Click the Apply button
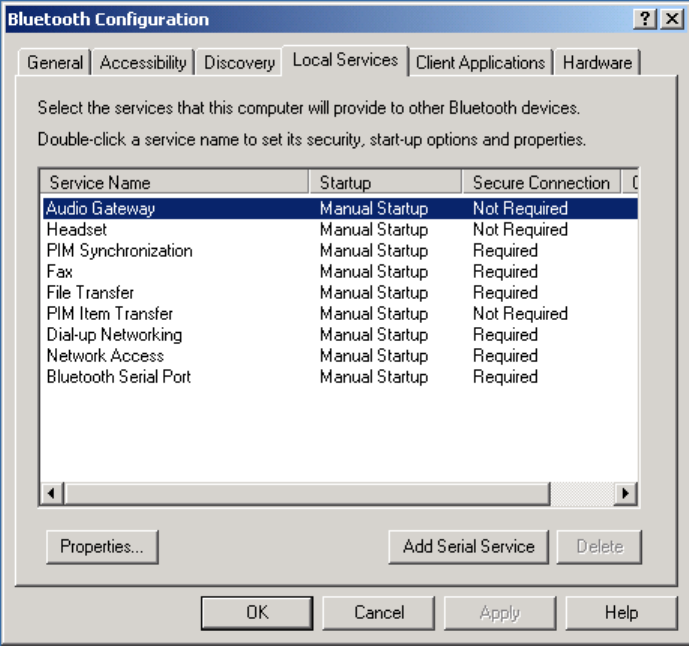689x646 pixels. click(500, 613)
